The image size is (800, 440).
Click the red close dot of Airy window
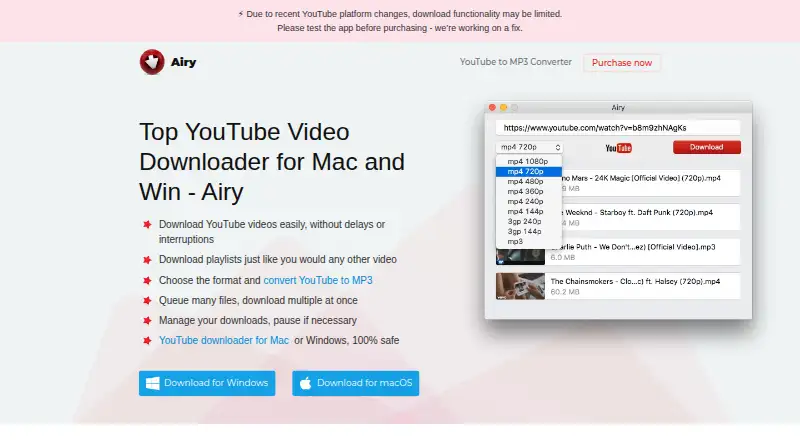[x=492, y=108]
